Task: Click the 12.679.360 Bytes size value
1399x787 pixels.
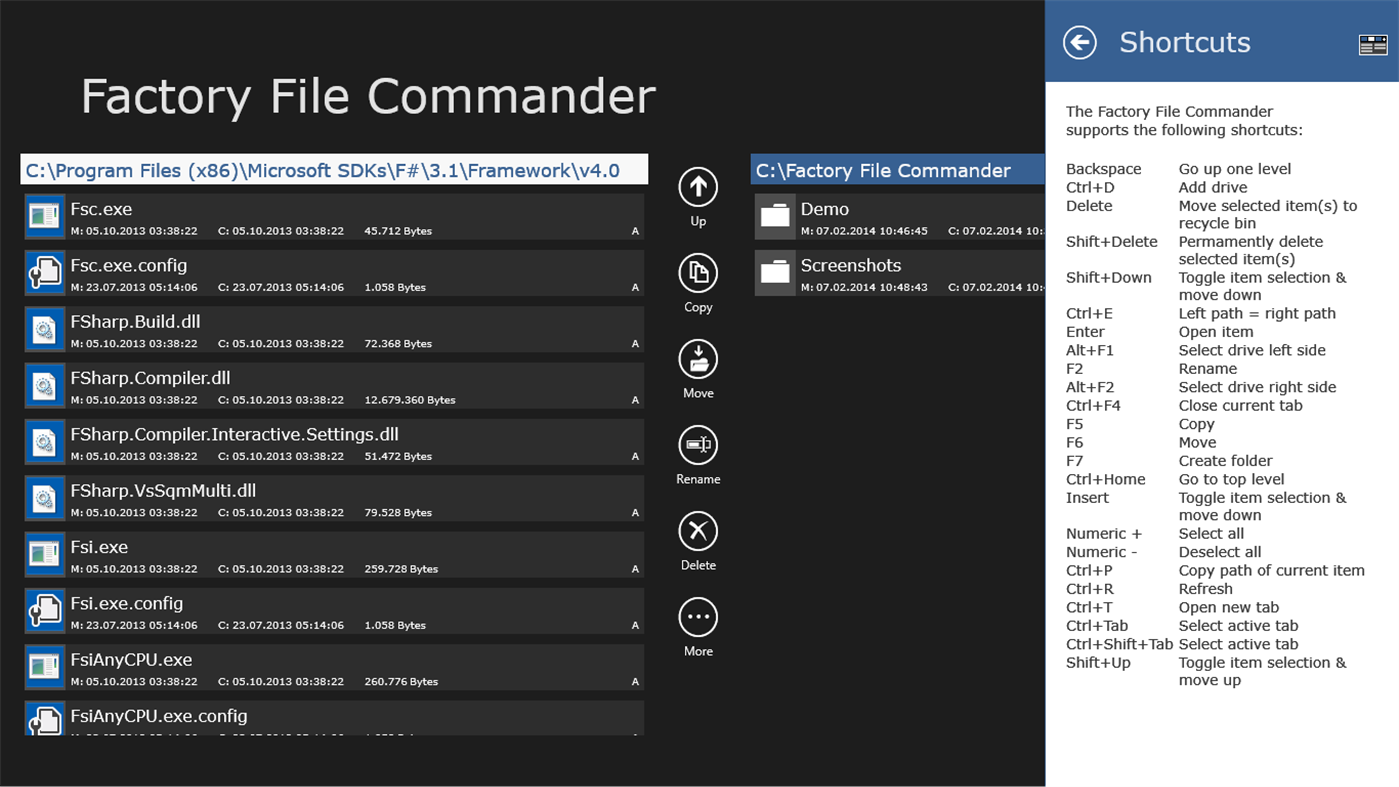Action: 410,400
